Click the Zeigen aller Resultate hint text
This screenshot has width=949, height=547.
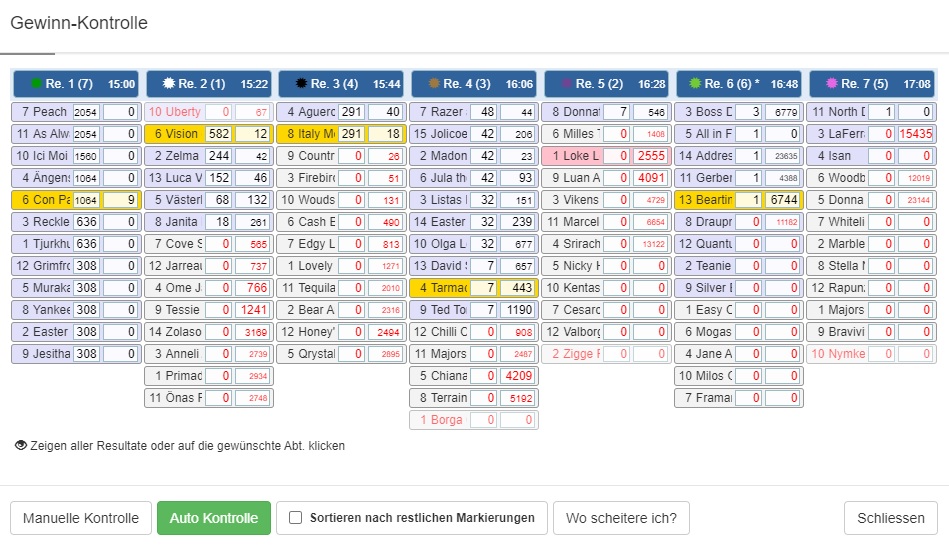point(188,446)
